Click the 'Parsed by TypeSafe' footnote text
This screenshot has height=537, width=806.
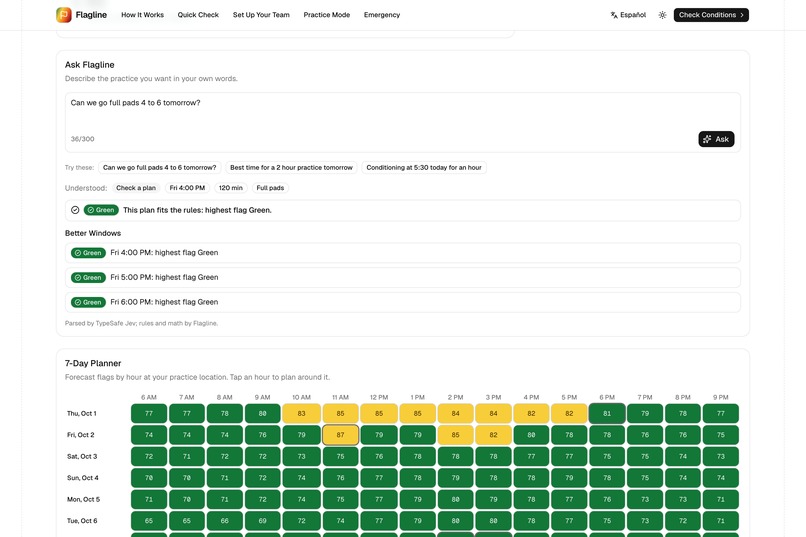(x=141, y=323)
